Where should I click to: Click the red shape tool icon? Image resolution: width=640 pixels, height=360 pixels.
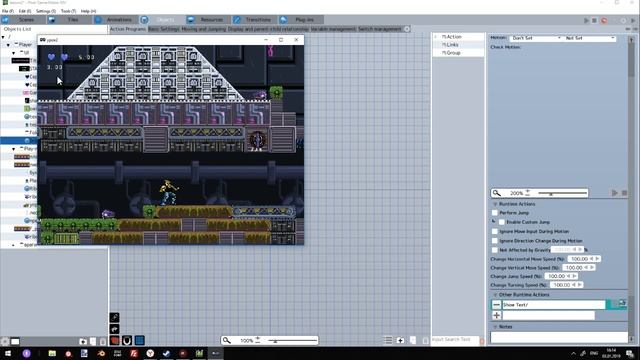click(115, 340)
